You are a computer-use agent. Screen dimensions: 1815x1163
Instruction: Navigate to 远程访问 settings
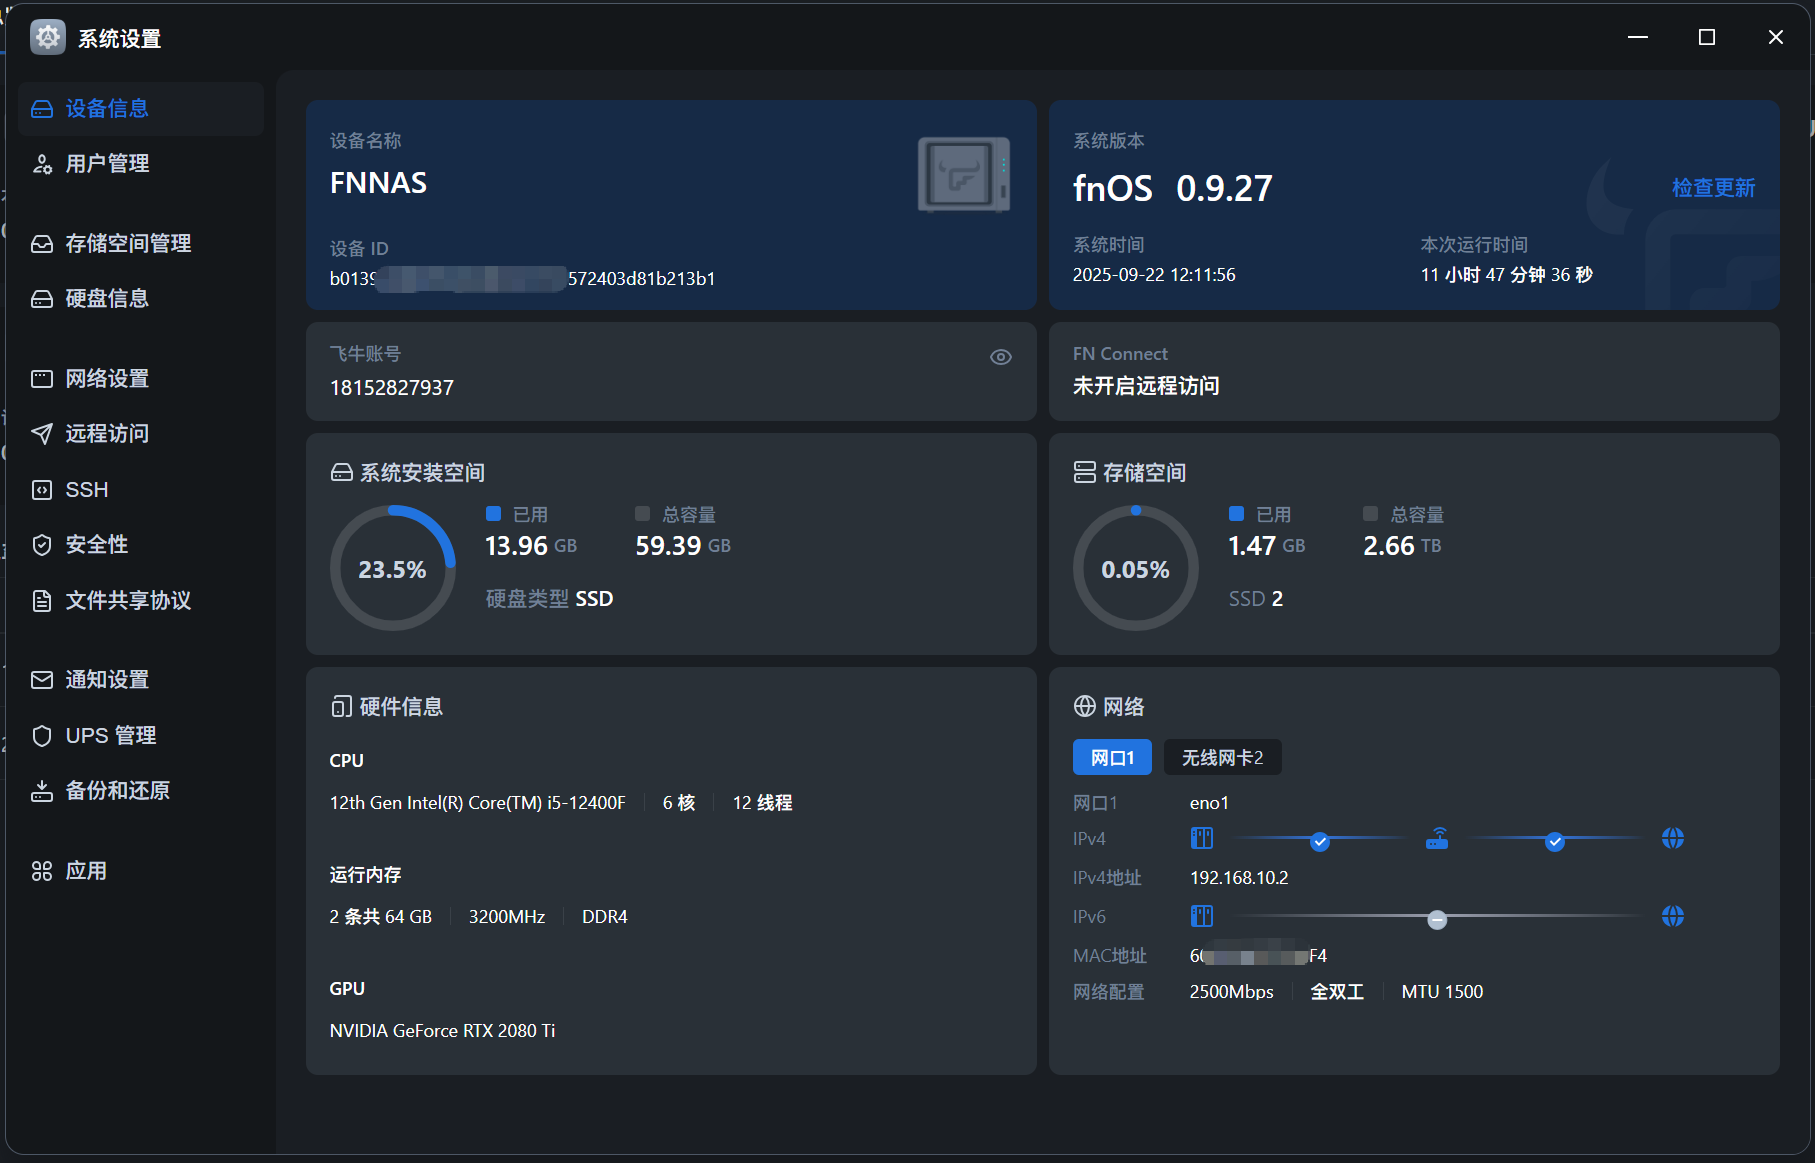tap(141, 434)
